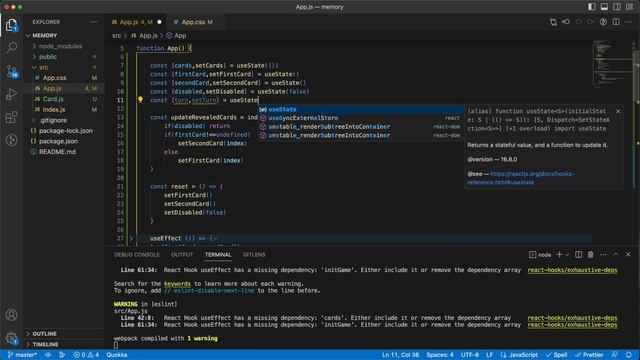Click the compare changes icon in editor toolbar
The image size is (640, 360).
(553, 22)
